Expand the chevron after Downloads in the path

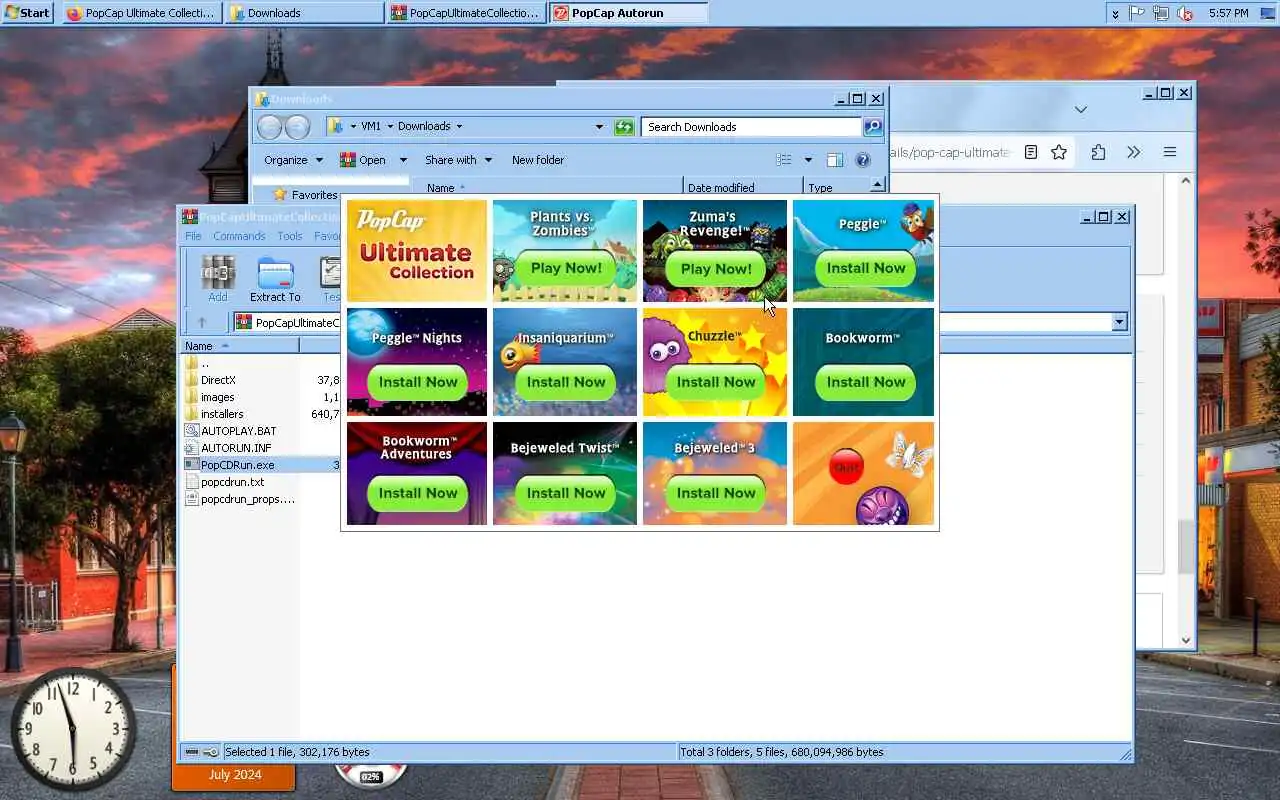(x=459, y=126)
